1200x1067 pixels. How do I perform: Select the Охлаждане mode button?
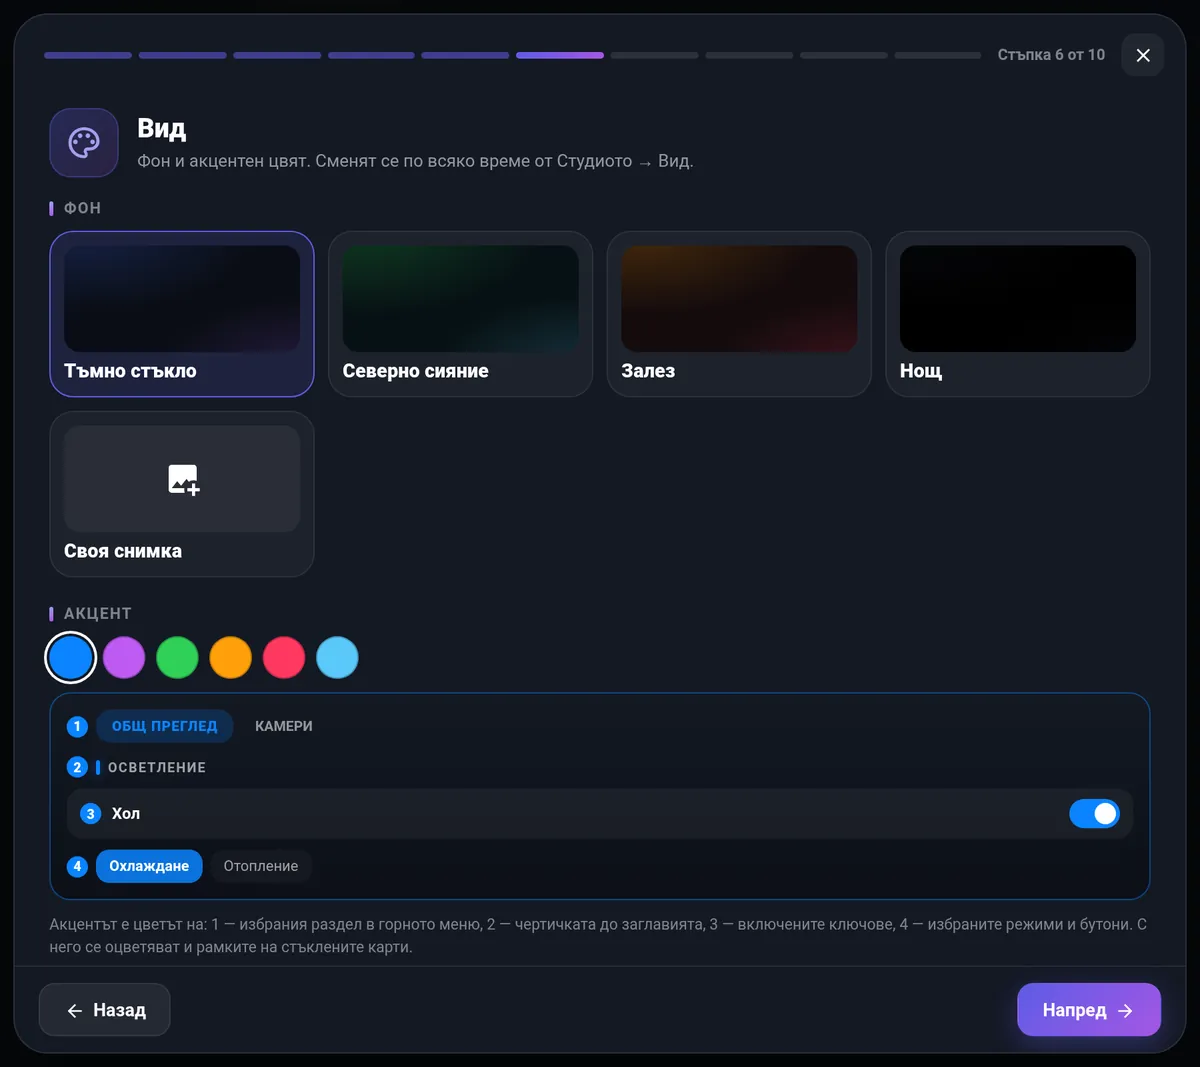149,866
